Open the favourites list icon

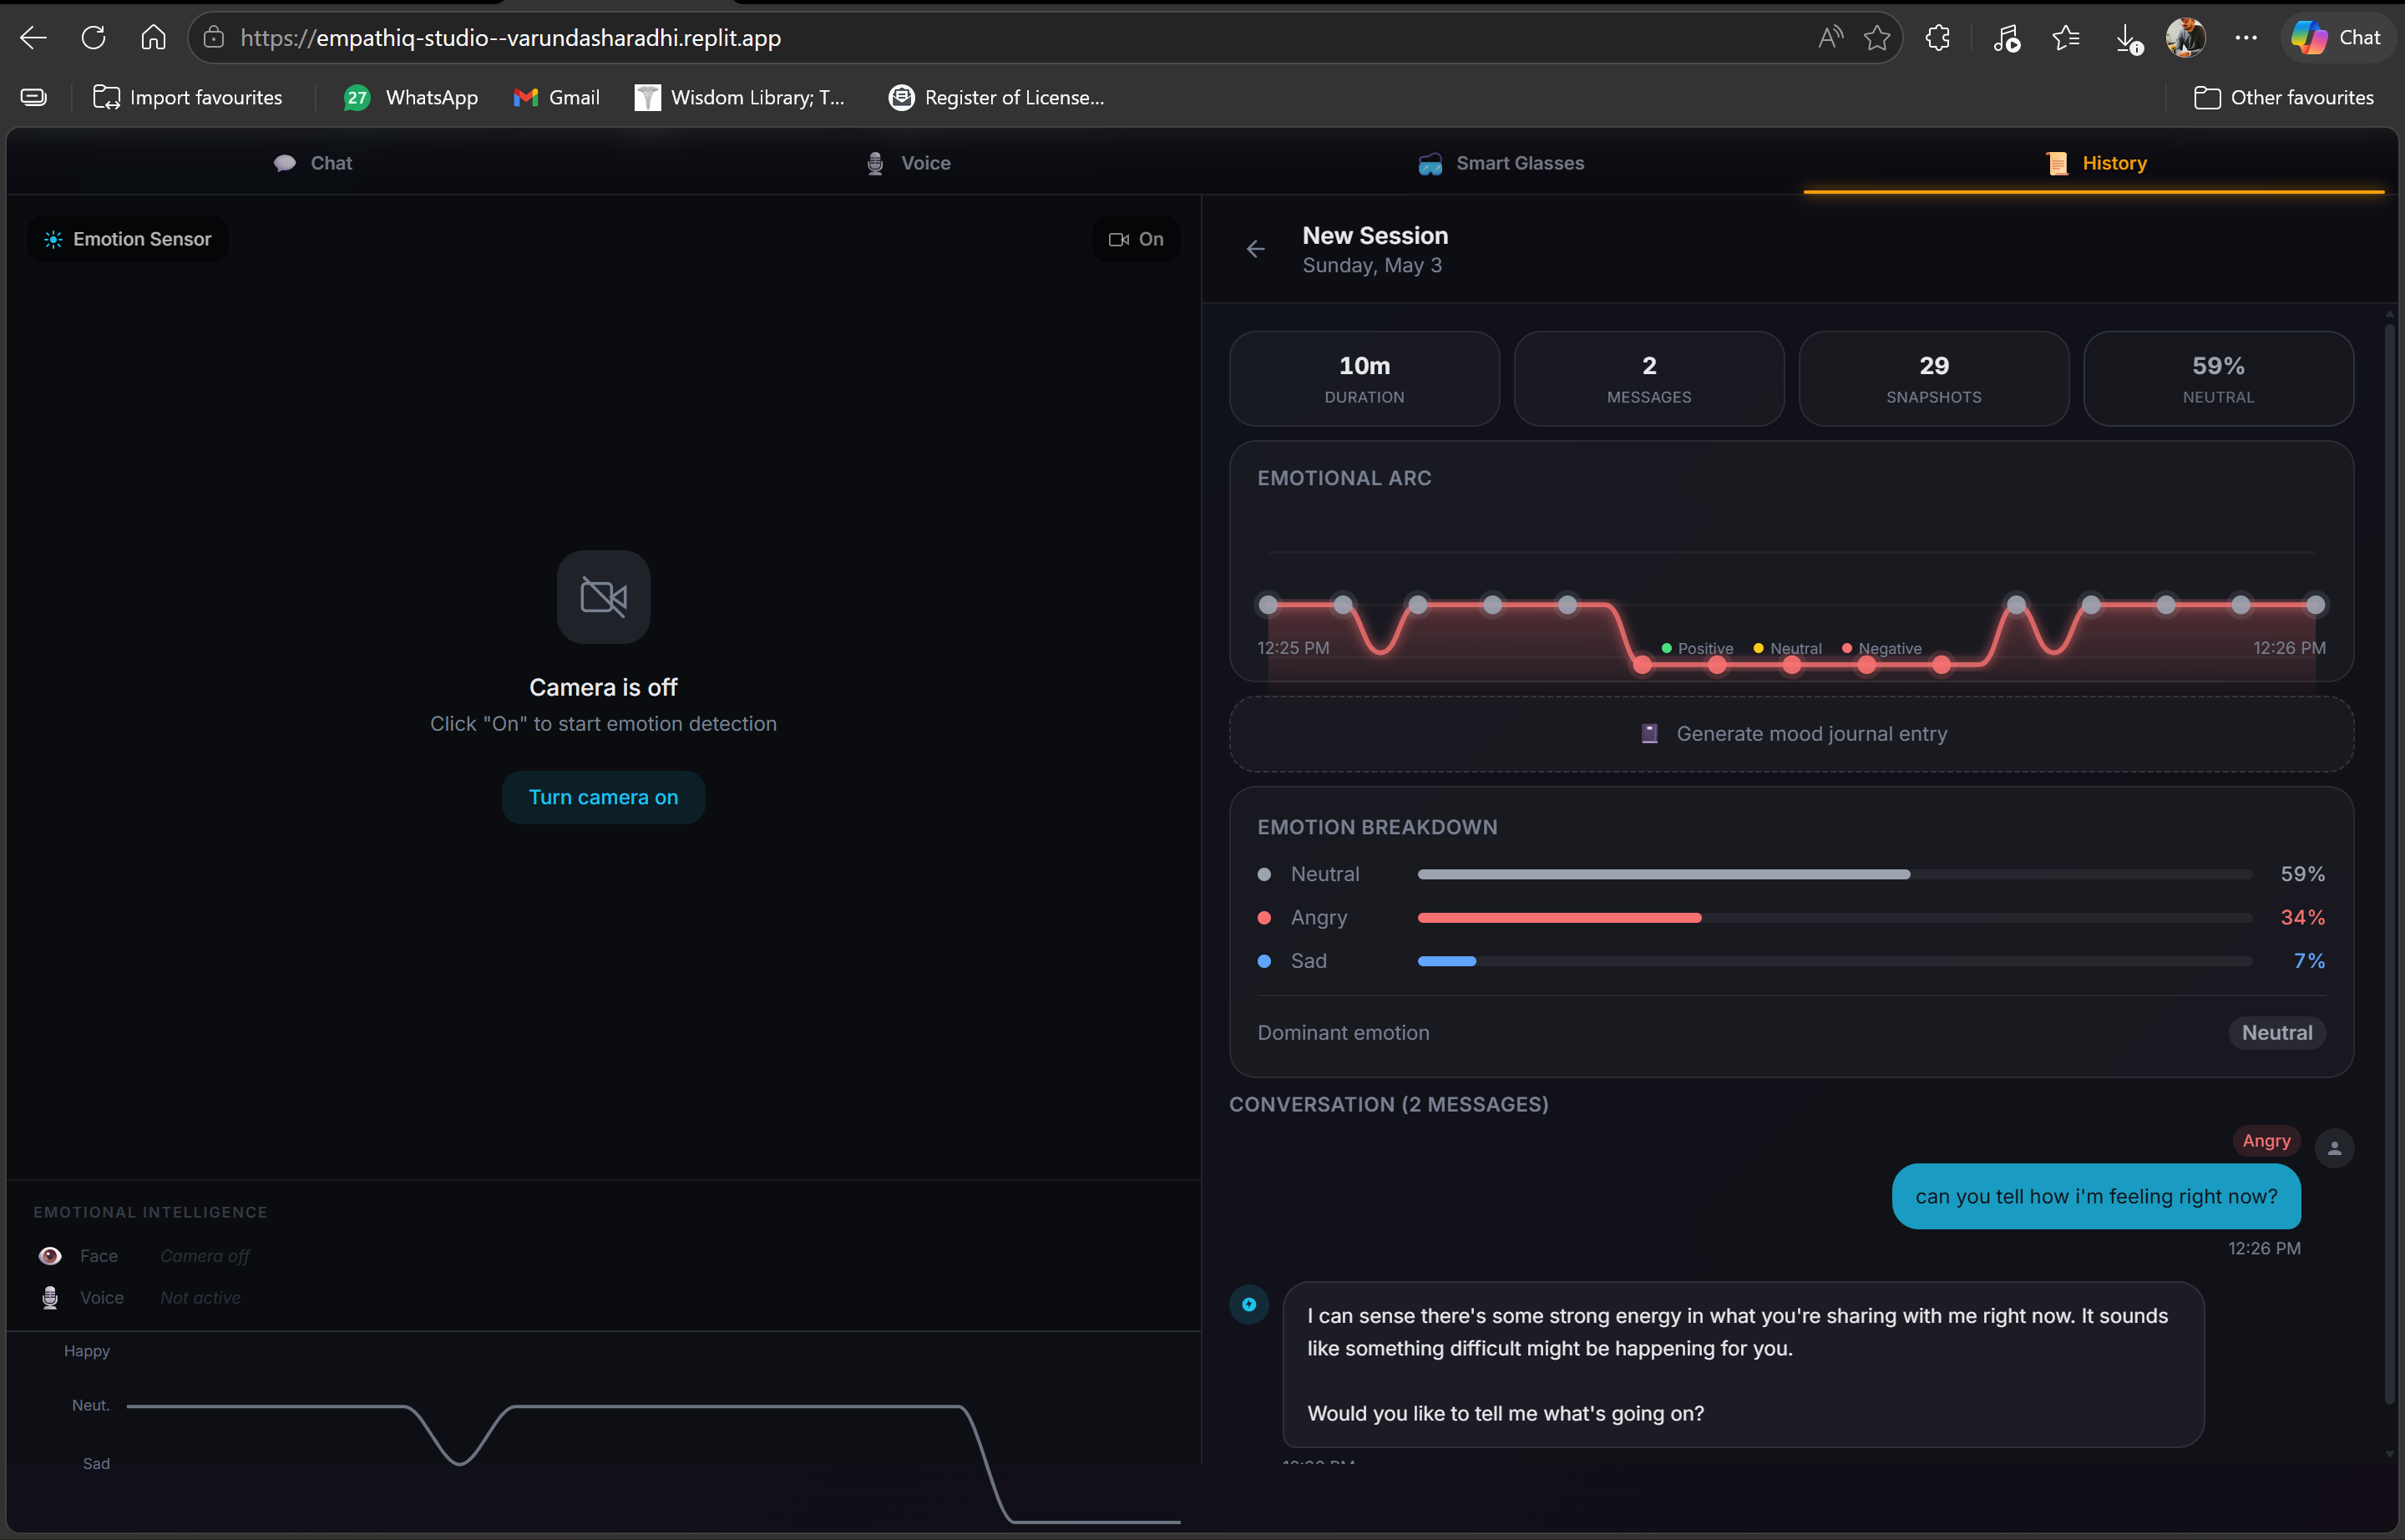click(2066, 38)
